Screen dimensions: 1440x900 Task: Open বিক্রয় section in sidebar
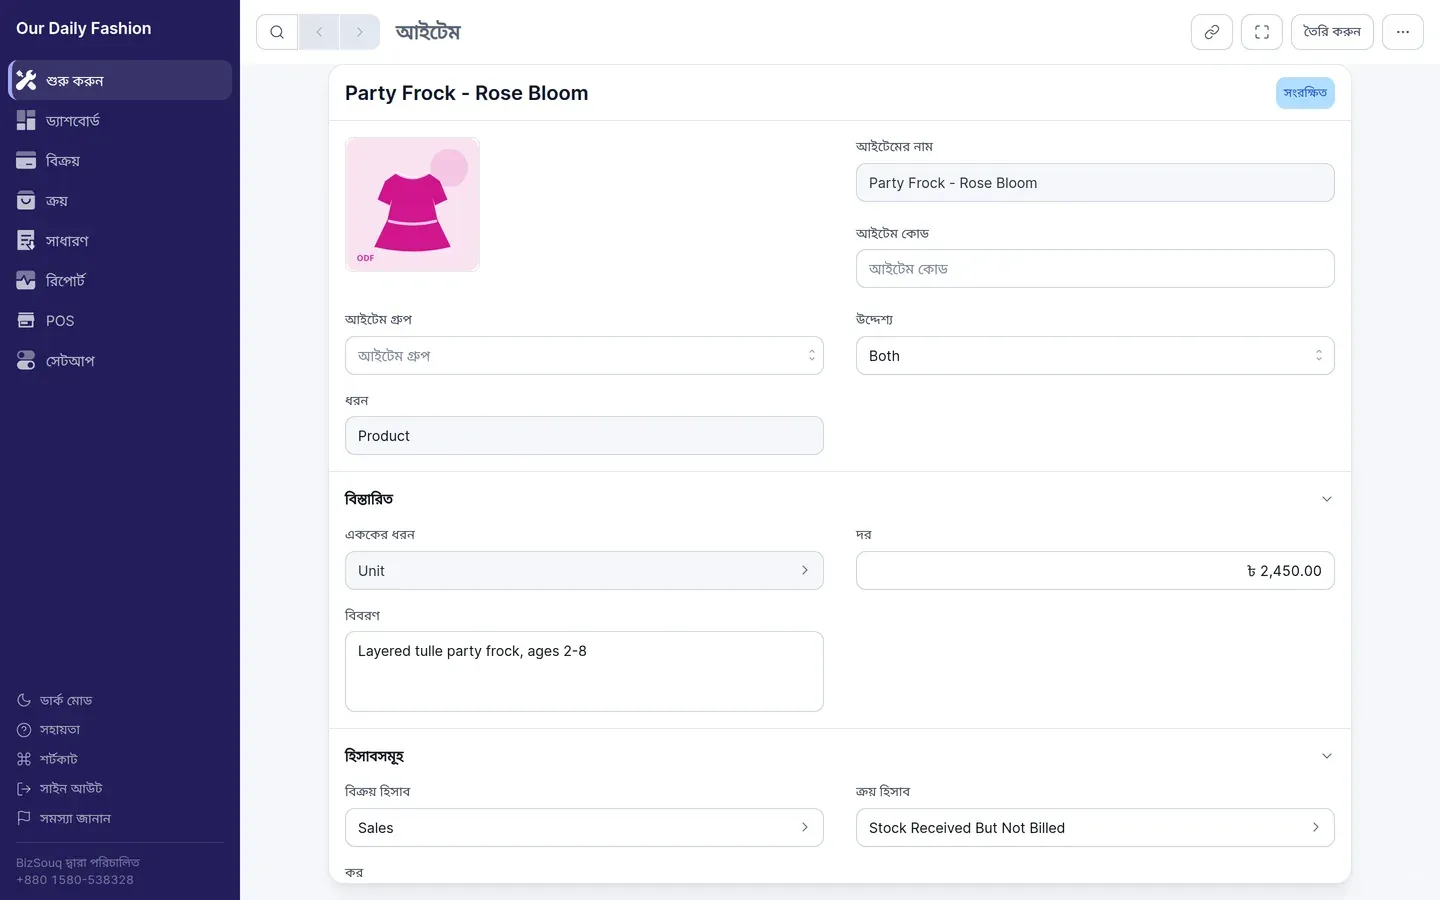(x=120, y=160)
